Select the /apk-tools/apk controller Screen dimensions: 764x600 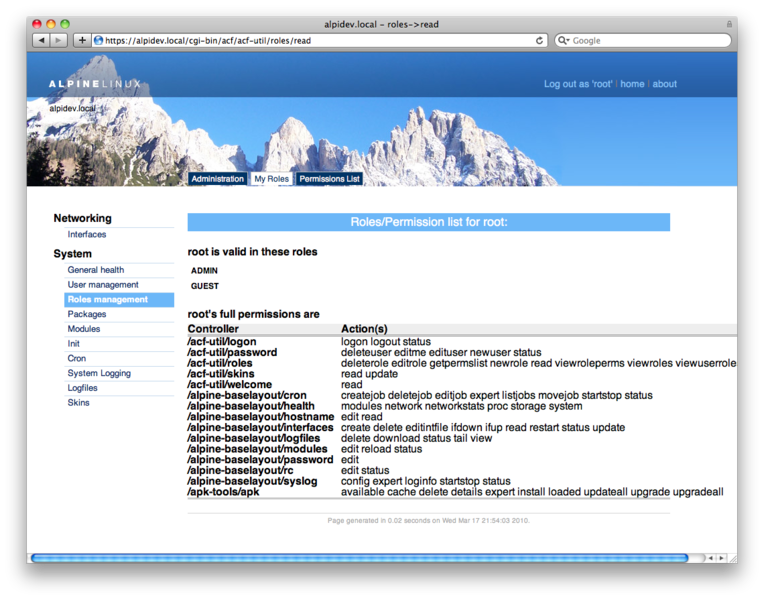click(x=223, y=492)
